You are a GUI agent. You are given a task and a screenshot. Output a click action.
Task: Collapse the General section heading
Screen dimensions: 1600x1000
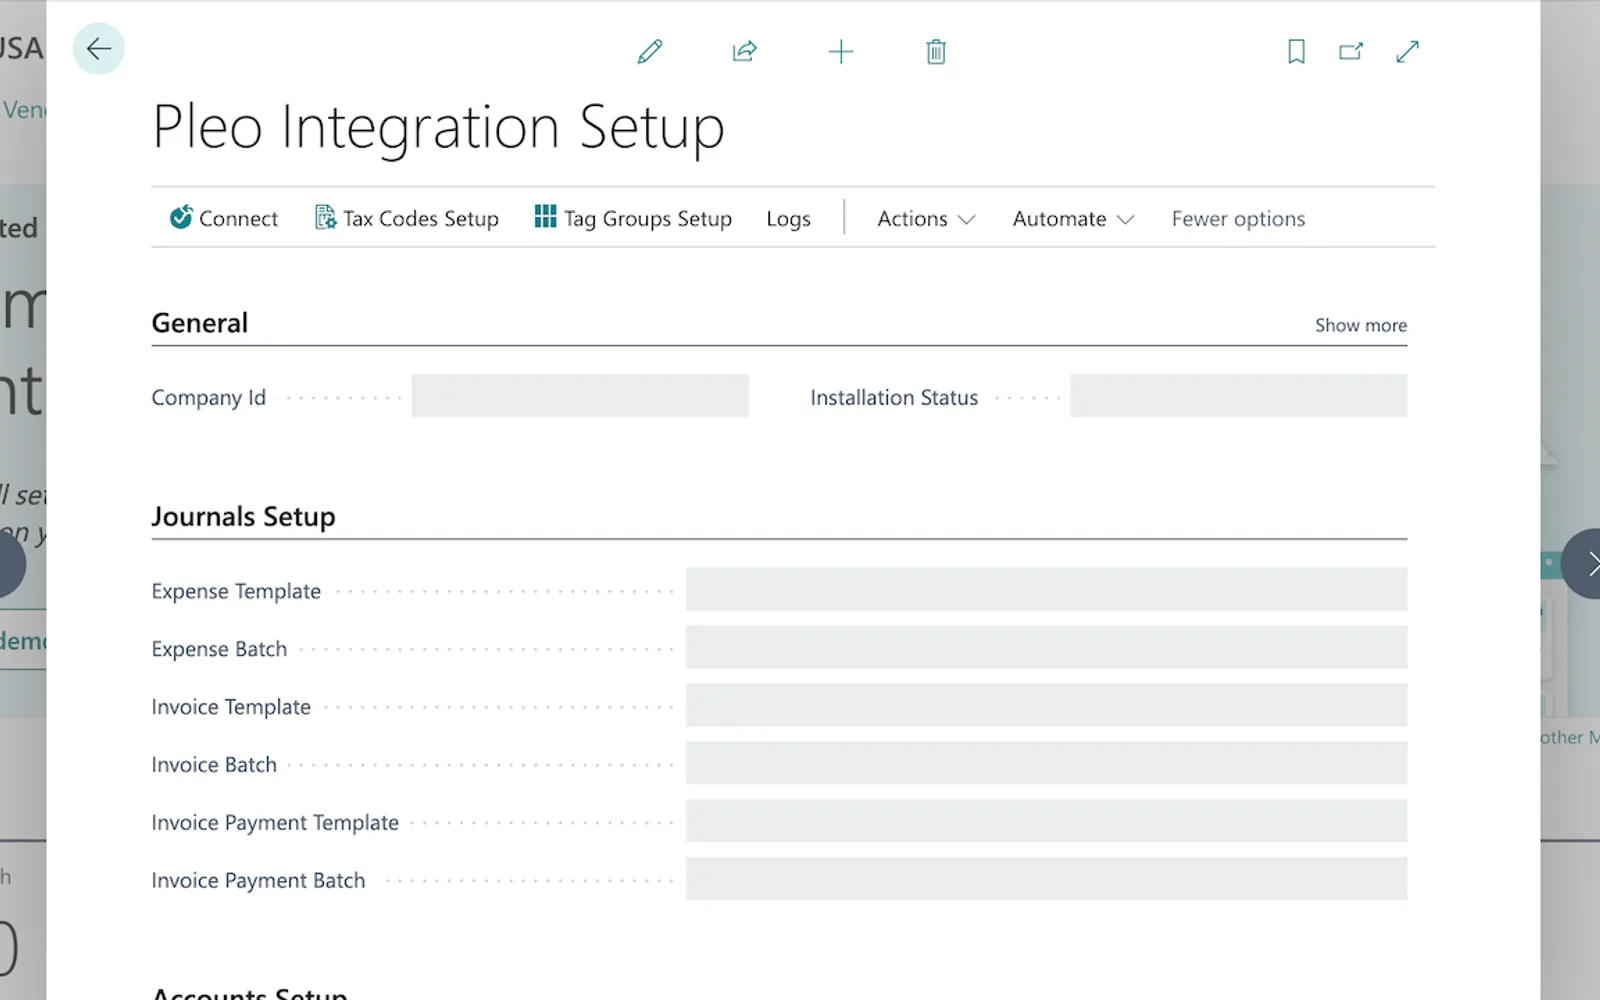coord(200,323)
